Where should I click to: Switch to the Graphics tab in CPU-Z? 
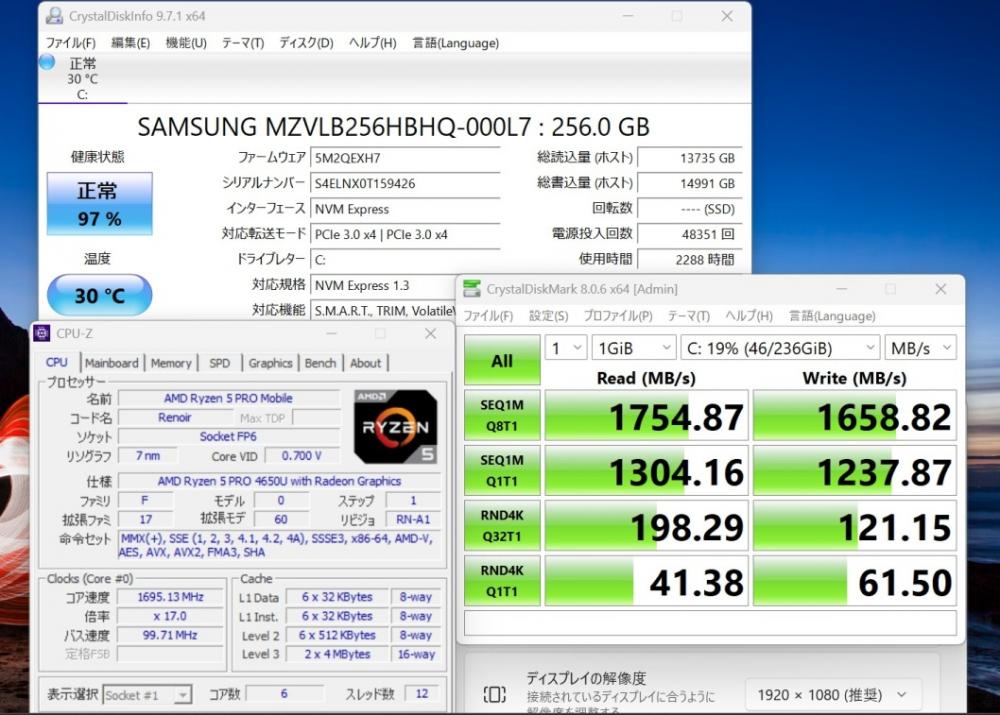point(270,363)
